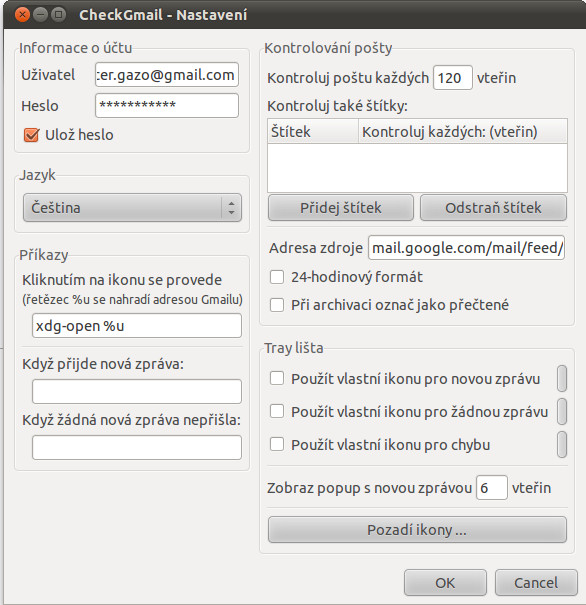Pick icon file for no message
The height and width of the screenshot is (605, 586).
(562, 411)
